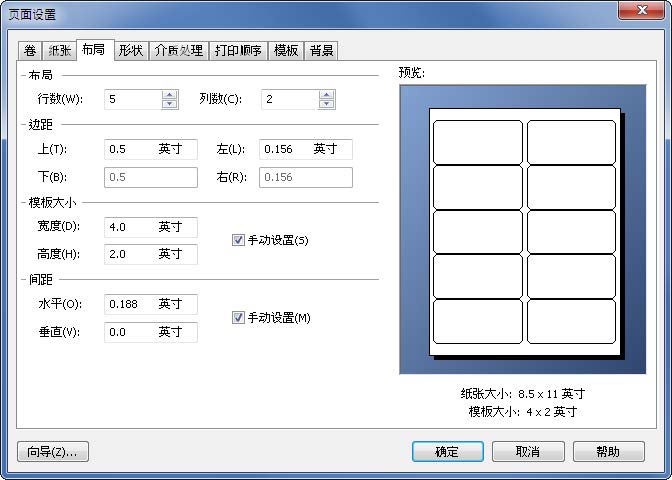
Task: Decrease 列数 columns with down arrow
Action: pos(326,104)
